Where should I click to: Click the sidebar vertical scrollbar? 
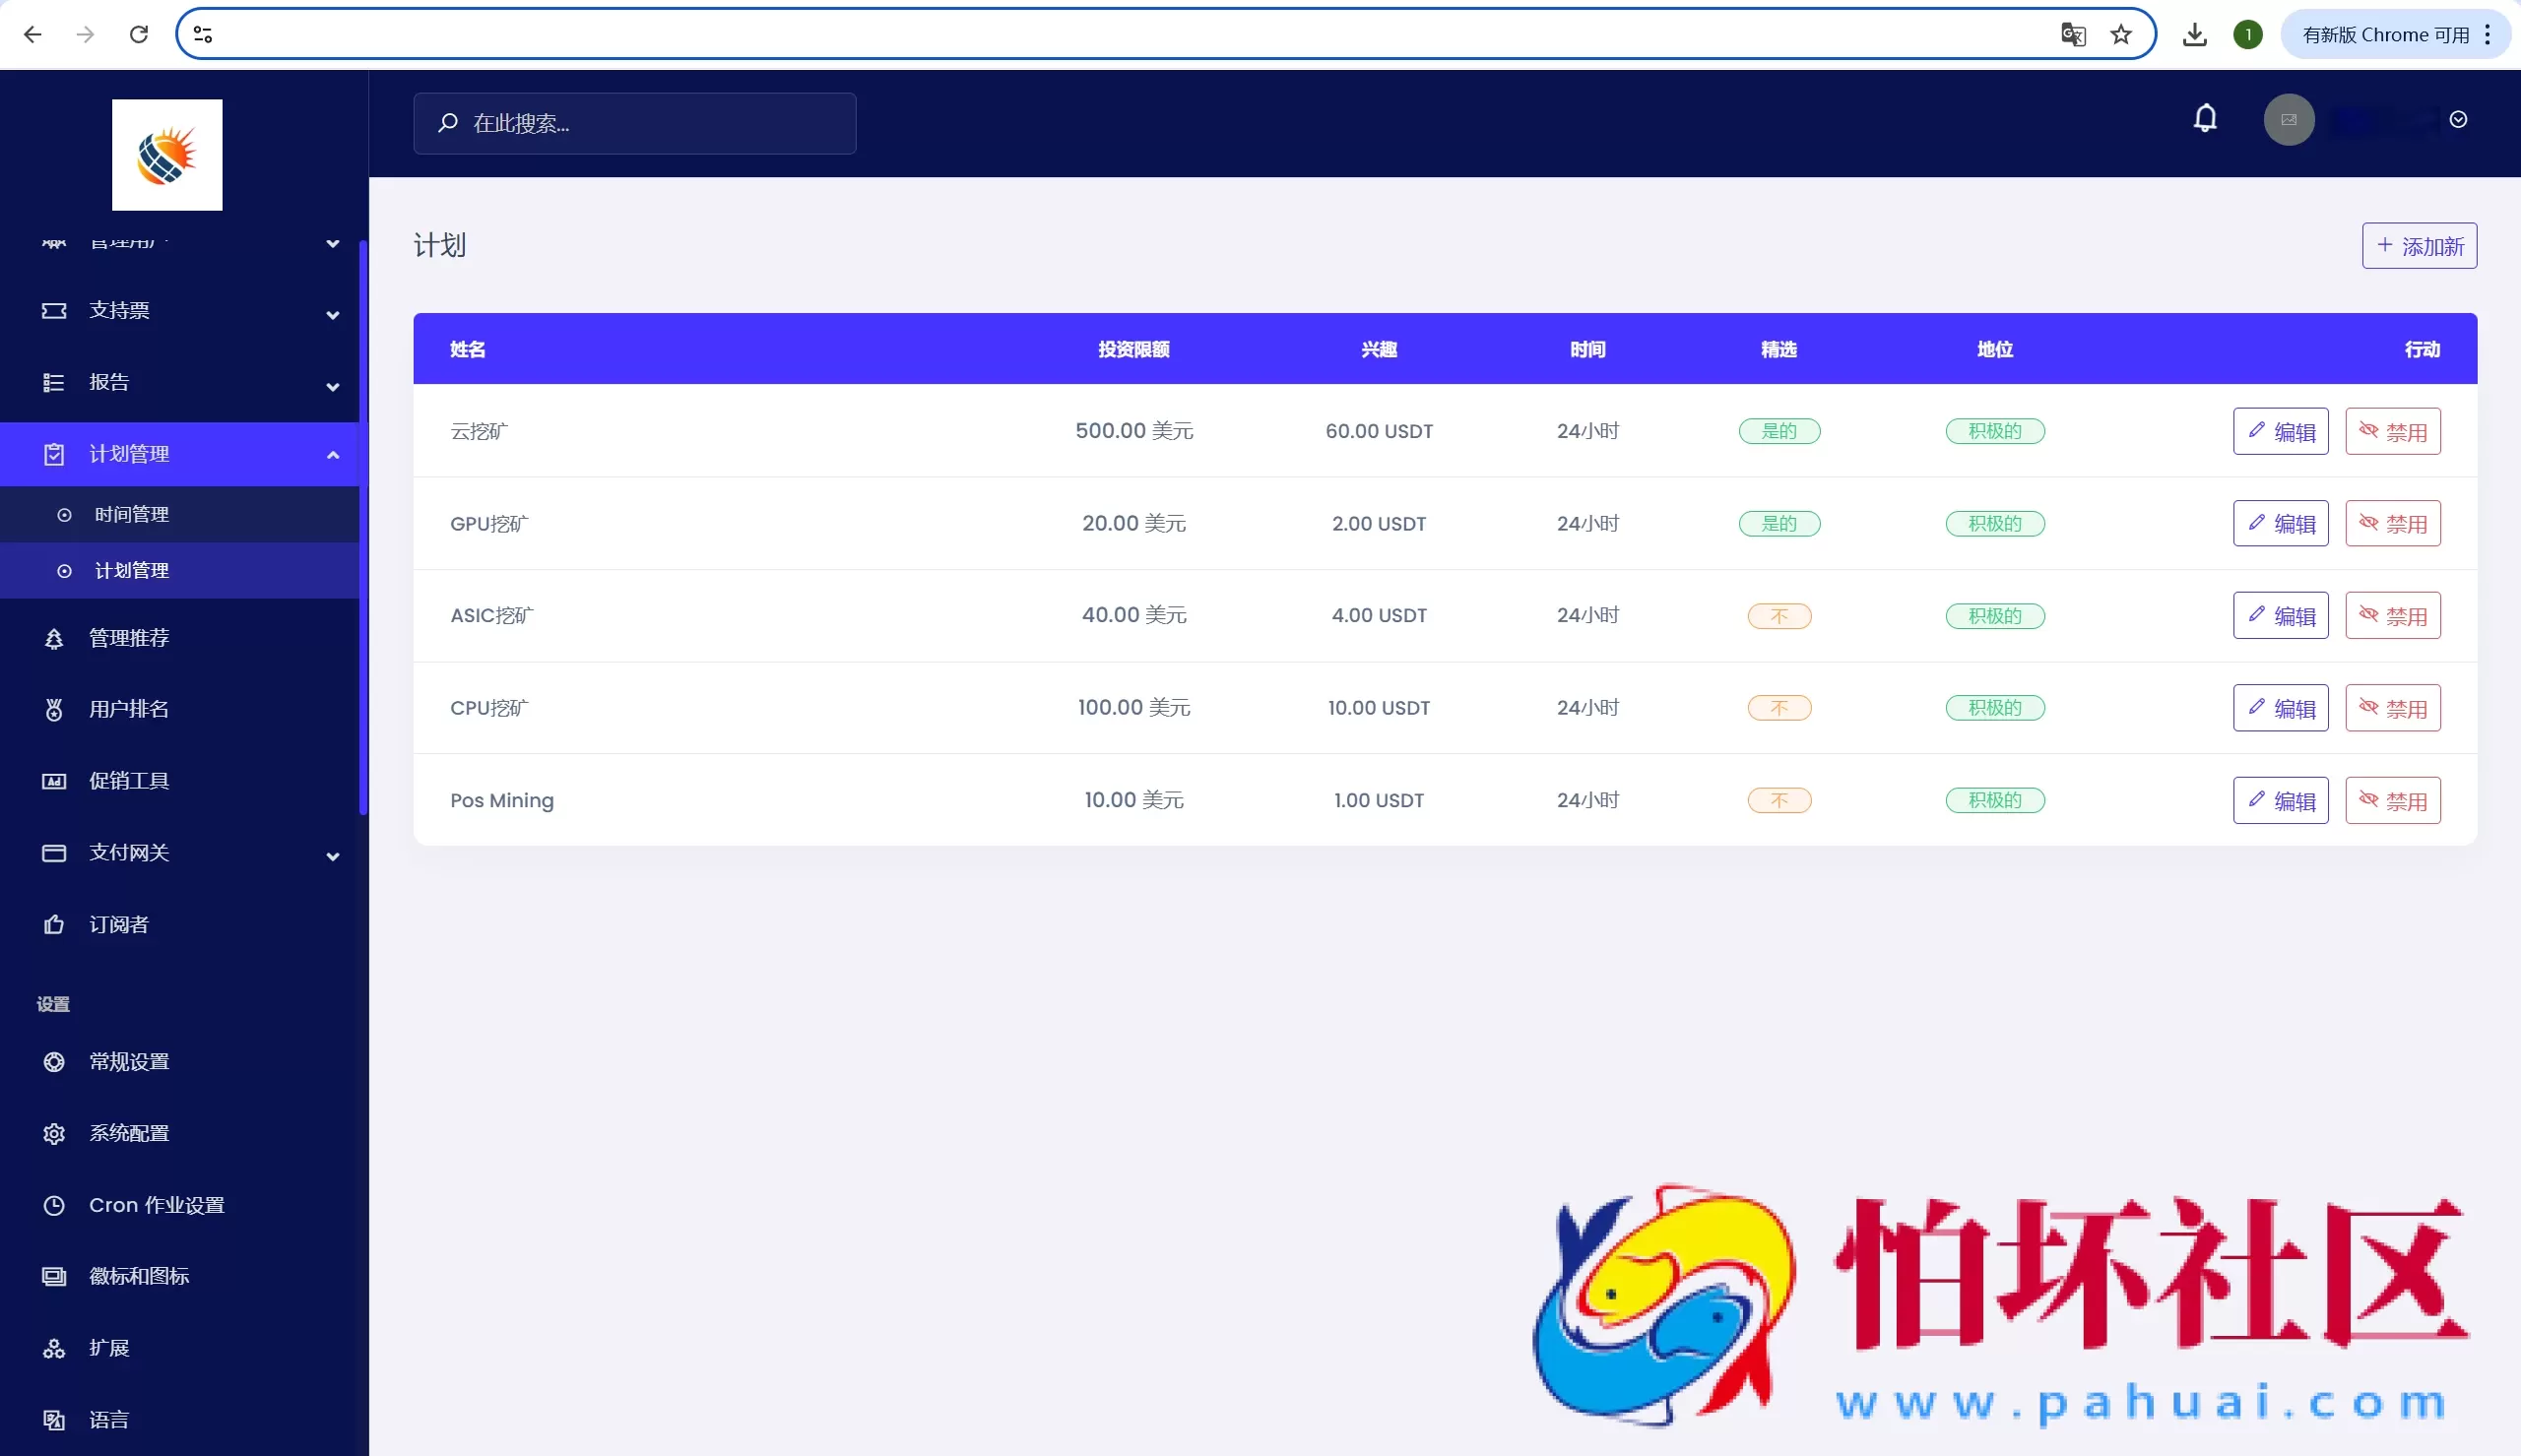(x=363, y=528)
